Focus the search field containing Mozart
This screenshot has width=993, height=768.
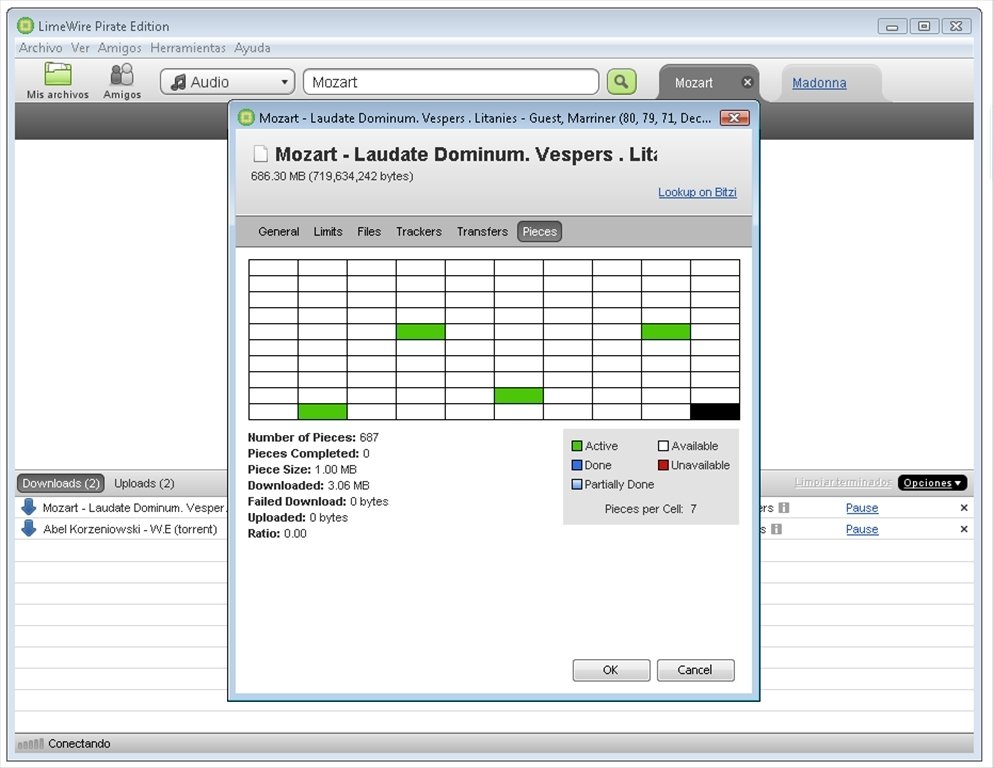pos(451,82)
